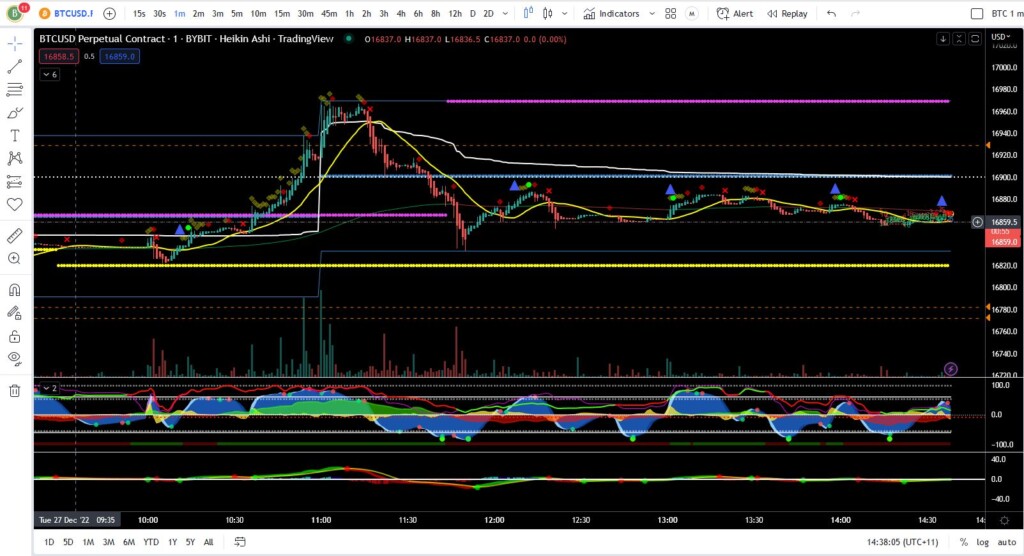1024x556 pixels.
Task: Click the zoom in magnifier tool
Action: (x=15, y=258)
